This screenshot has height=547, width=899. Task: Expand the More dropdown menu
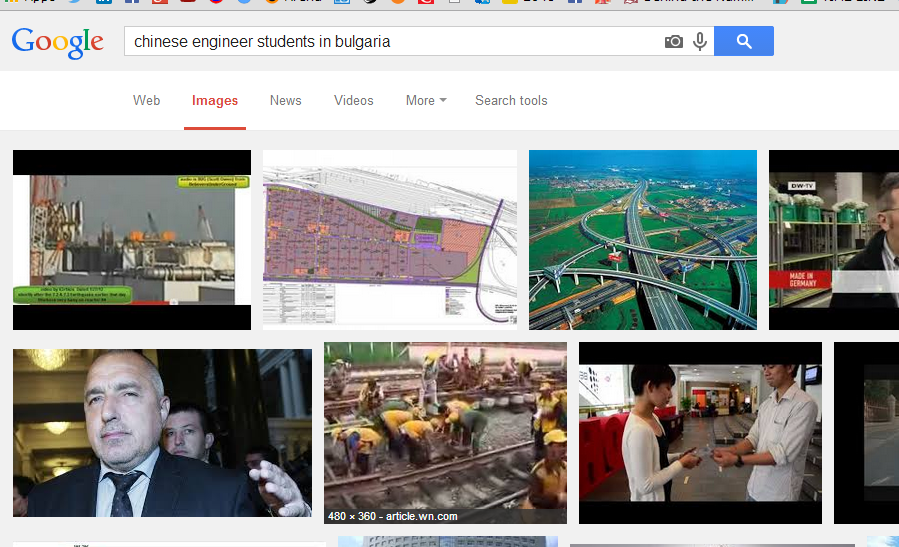(426, 100)
